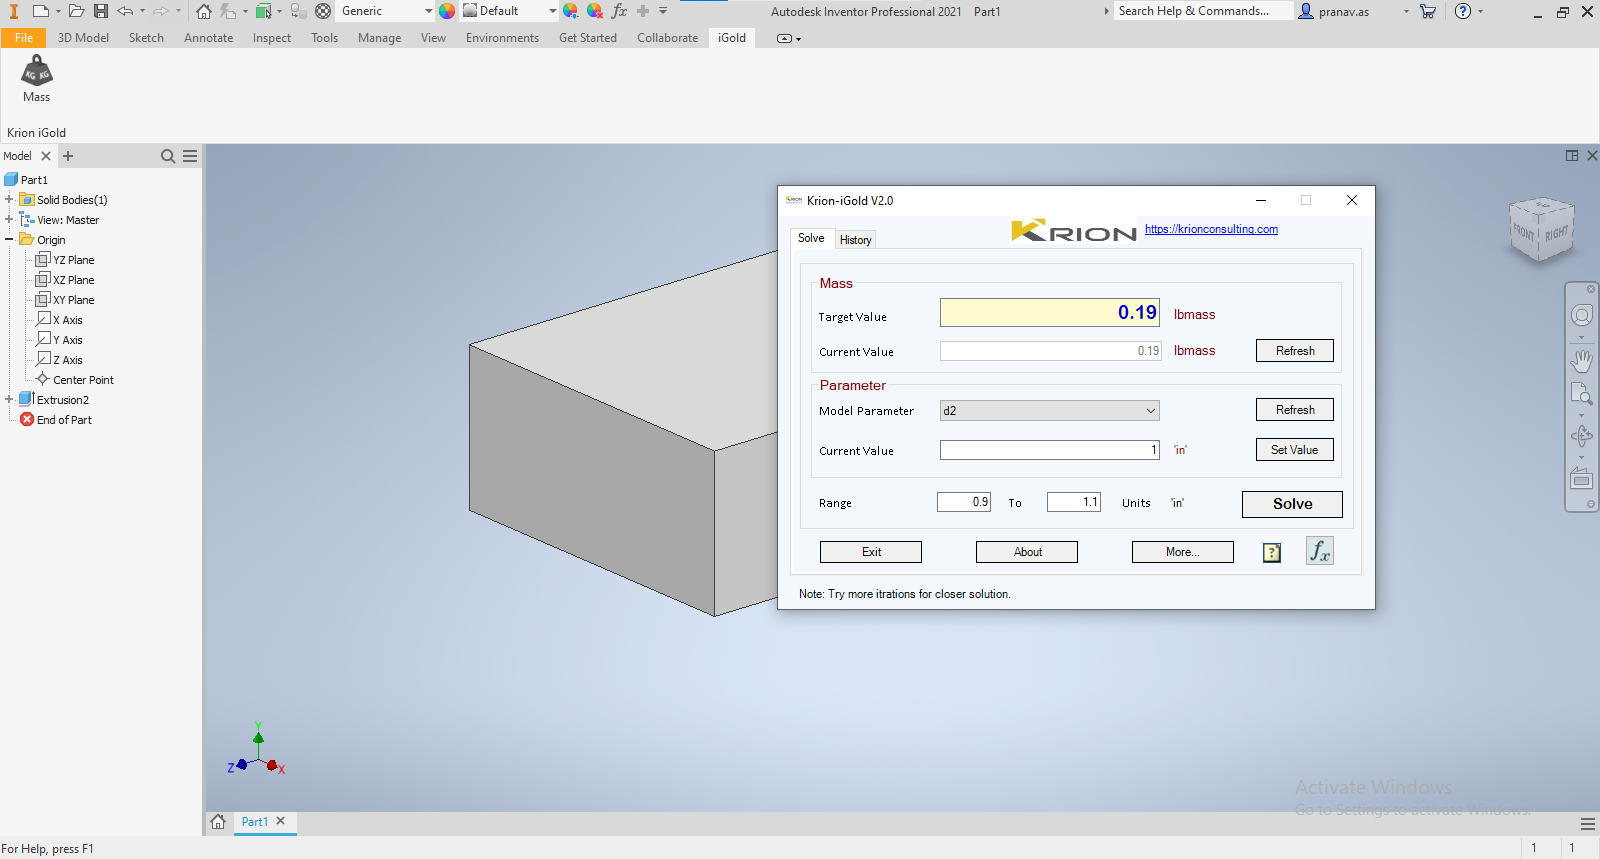1600x859 pixels.
Task: Search the model browser with magnifier icon
Action: (x=168, y=156)
